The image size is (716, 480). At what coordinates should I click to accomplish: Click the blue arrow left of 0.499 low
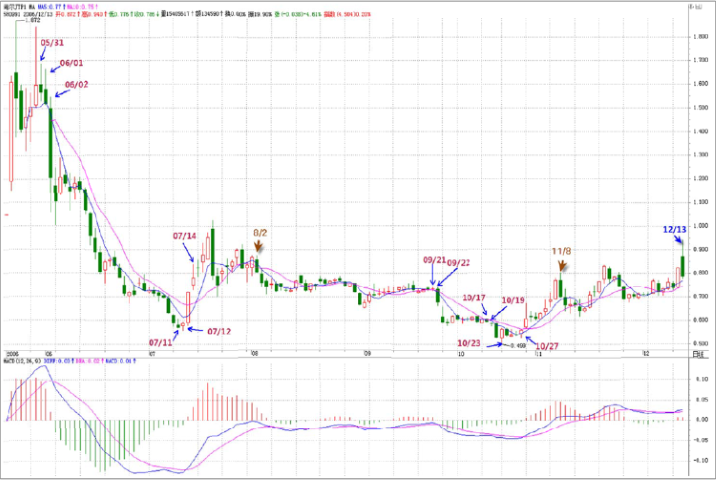[494, 346]
